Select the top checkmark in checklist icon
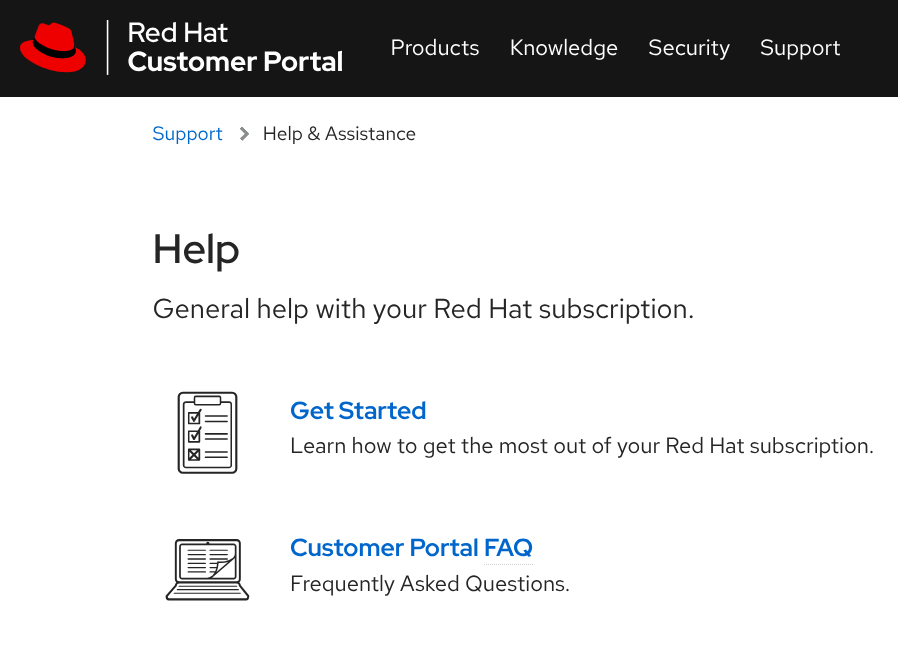Image resolution: width=898 pixels, height=650 pixels. coord(195,416)
